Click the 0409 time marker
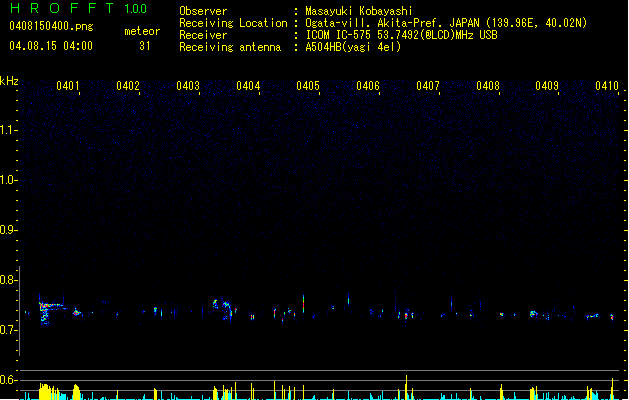Image resolution: width=629 pixels, height=400 pixels. pos(547,85)
